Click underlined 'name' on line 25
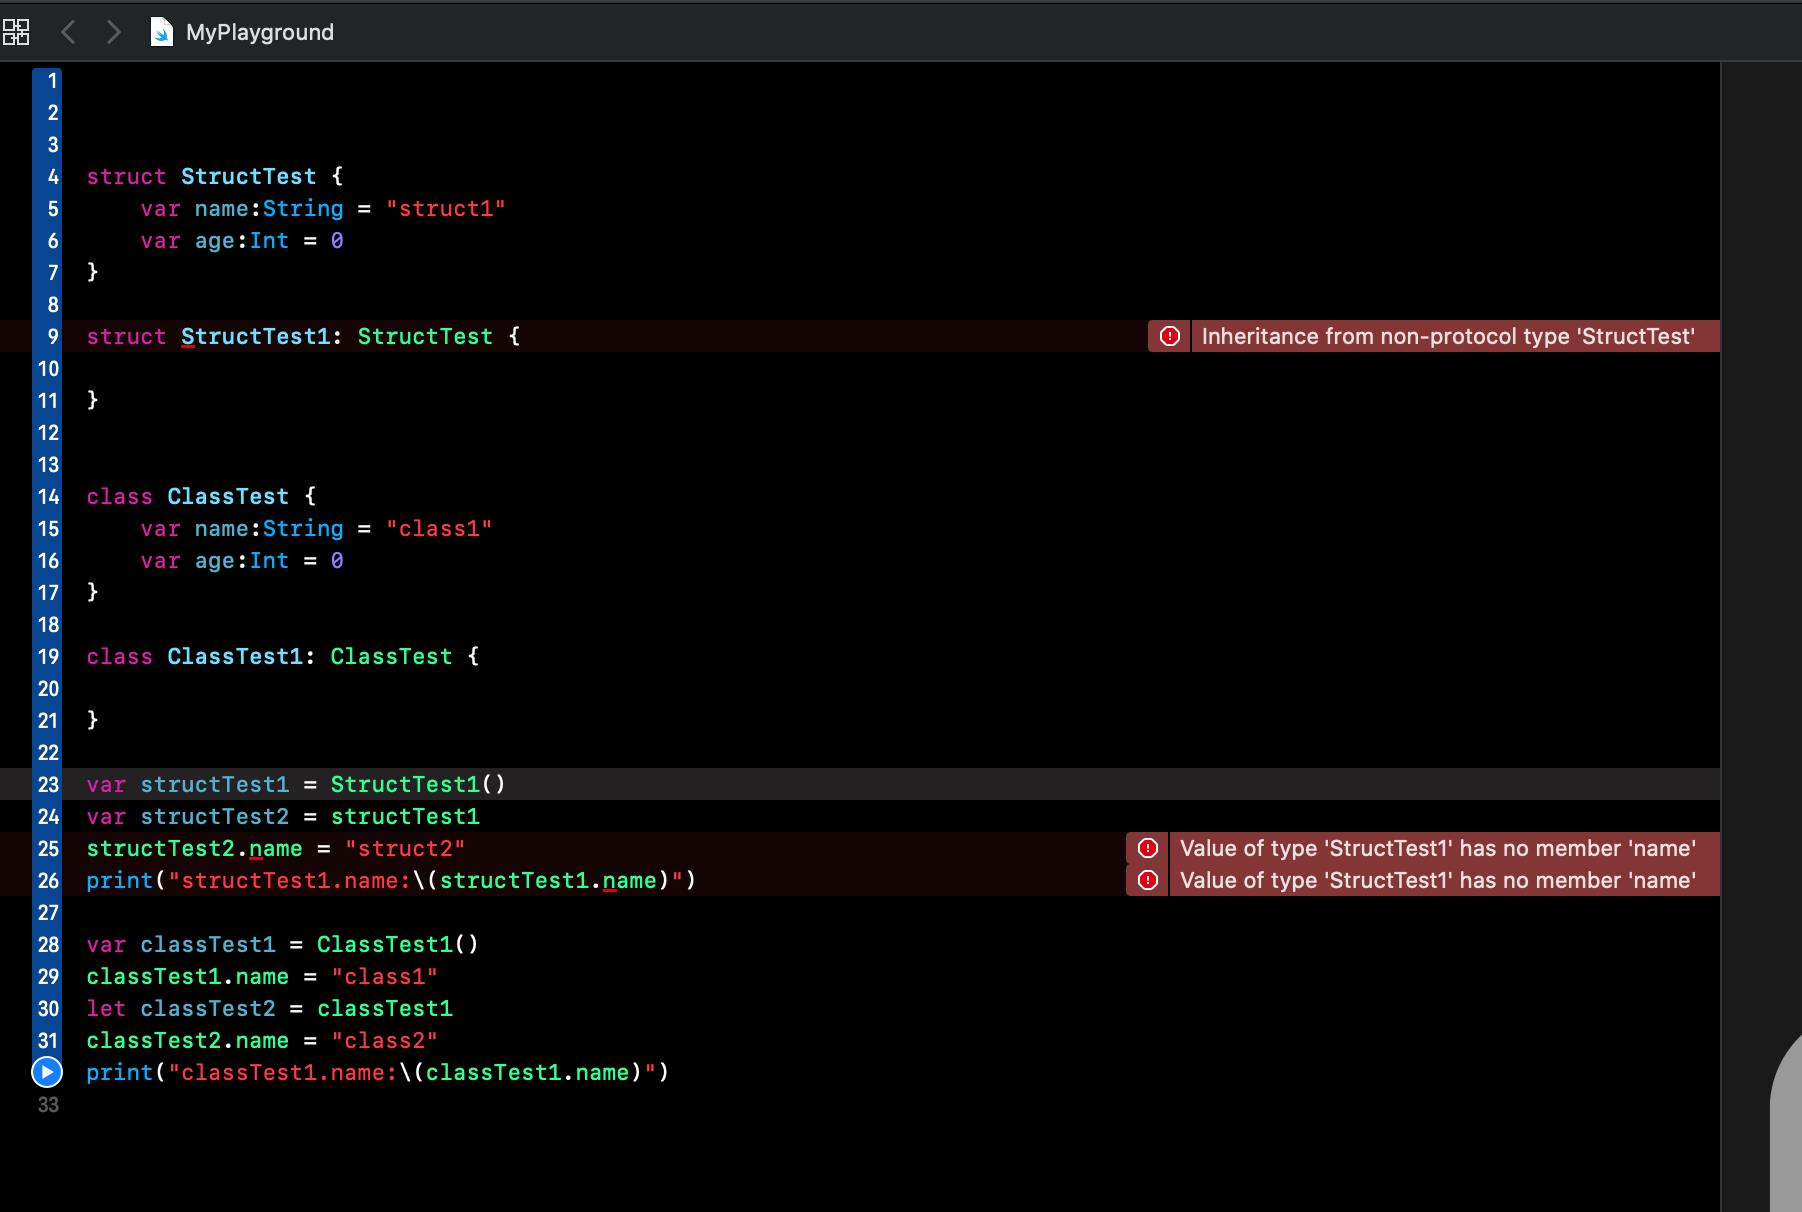 pos(275,848)
